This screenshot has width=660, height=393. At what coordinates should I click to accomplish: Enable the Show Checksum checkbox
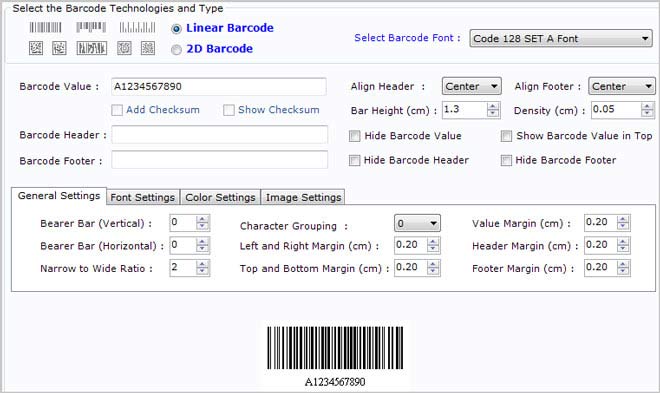pos(229,110)
